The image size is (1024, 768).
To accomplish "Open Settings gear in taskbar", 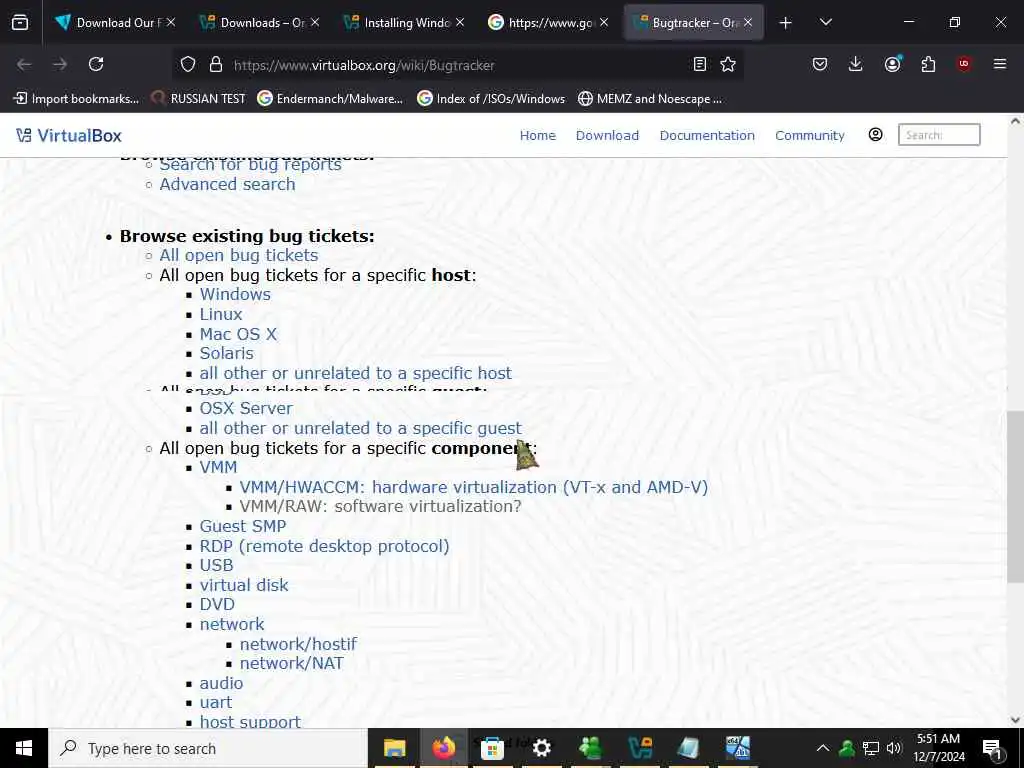I will point(541,748).
